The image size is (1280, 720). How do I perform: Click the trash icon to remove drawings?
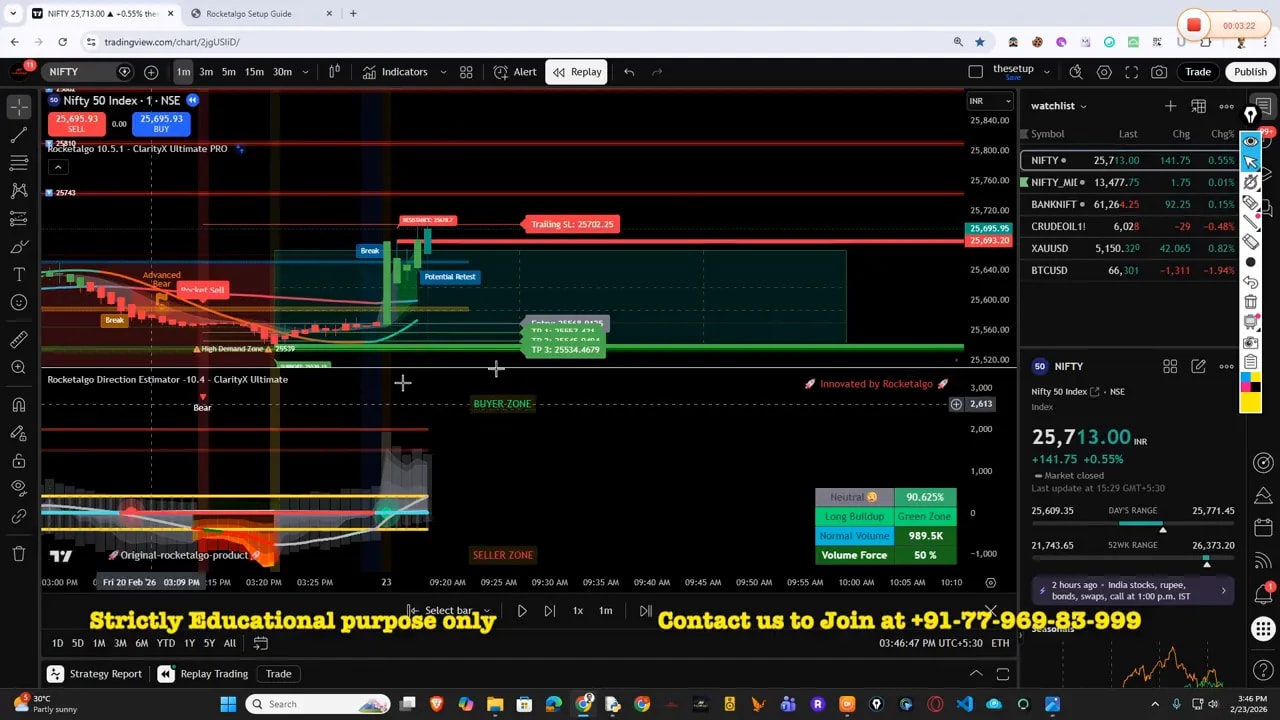point(19,553)
